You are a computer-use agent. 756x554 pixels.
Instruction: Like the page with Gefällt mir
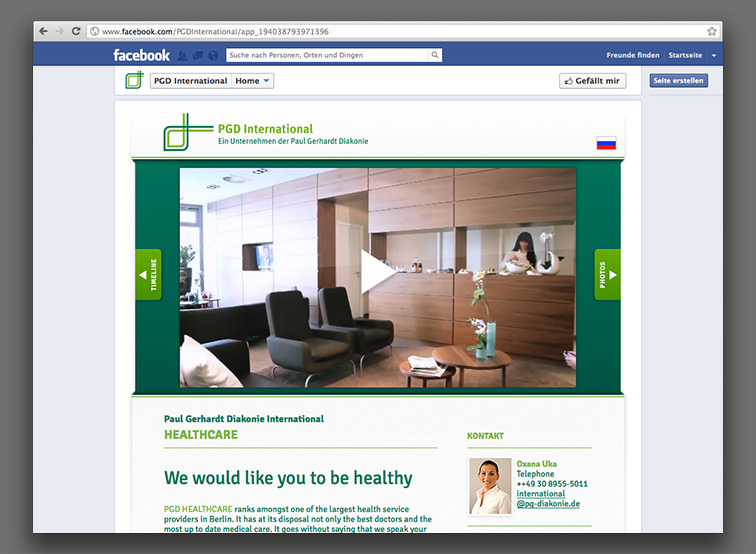(593, 81)
